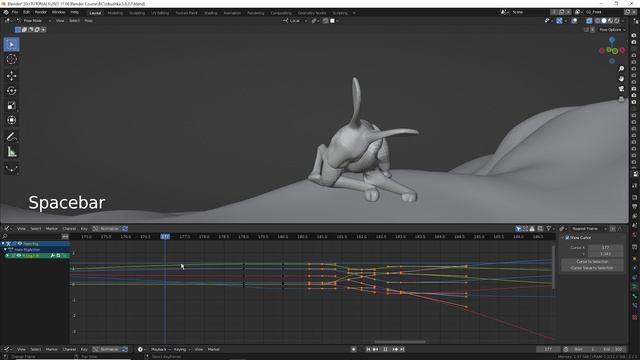Toggle Only Show Selected arrow in graph header
Viewport: 640px width, 360px height.
pyautogui.click(x=518, y=229)
